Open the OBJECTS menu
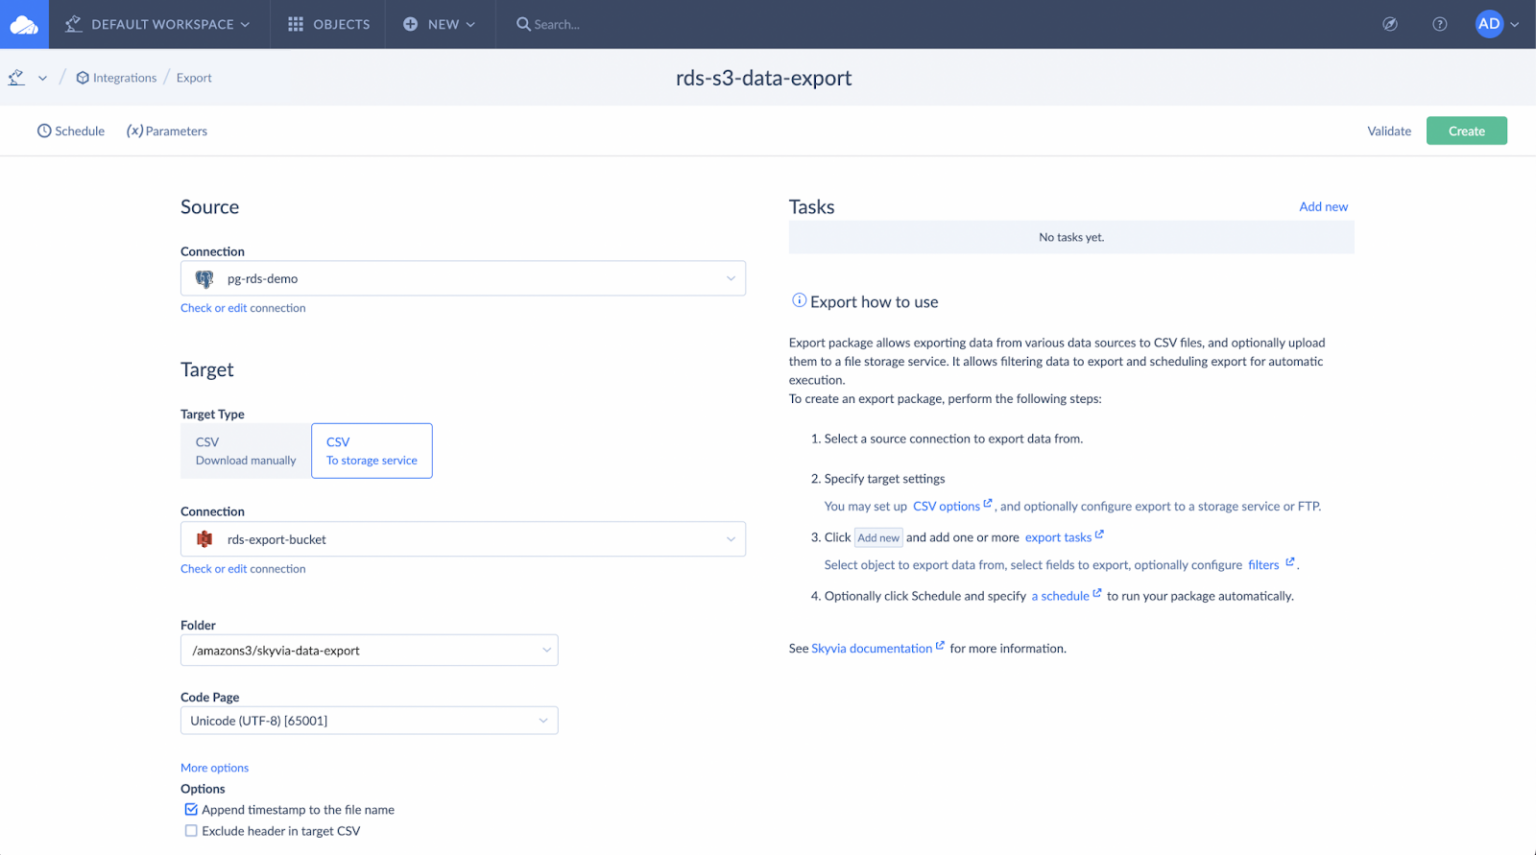 [x=327, y=23]
